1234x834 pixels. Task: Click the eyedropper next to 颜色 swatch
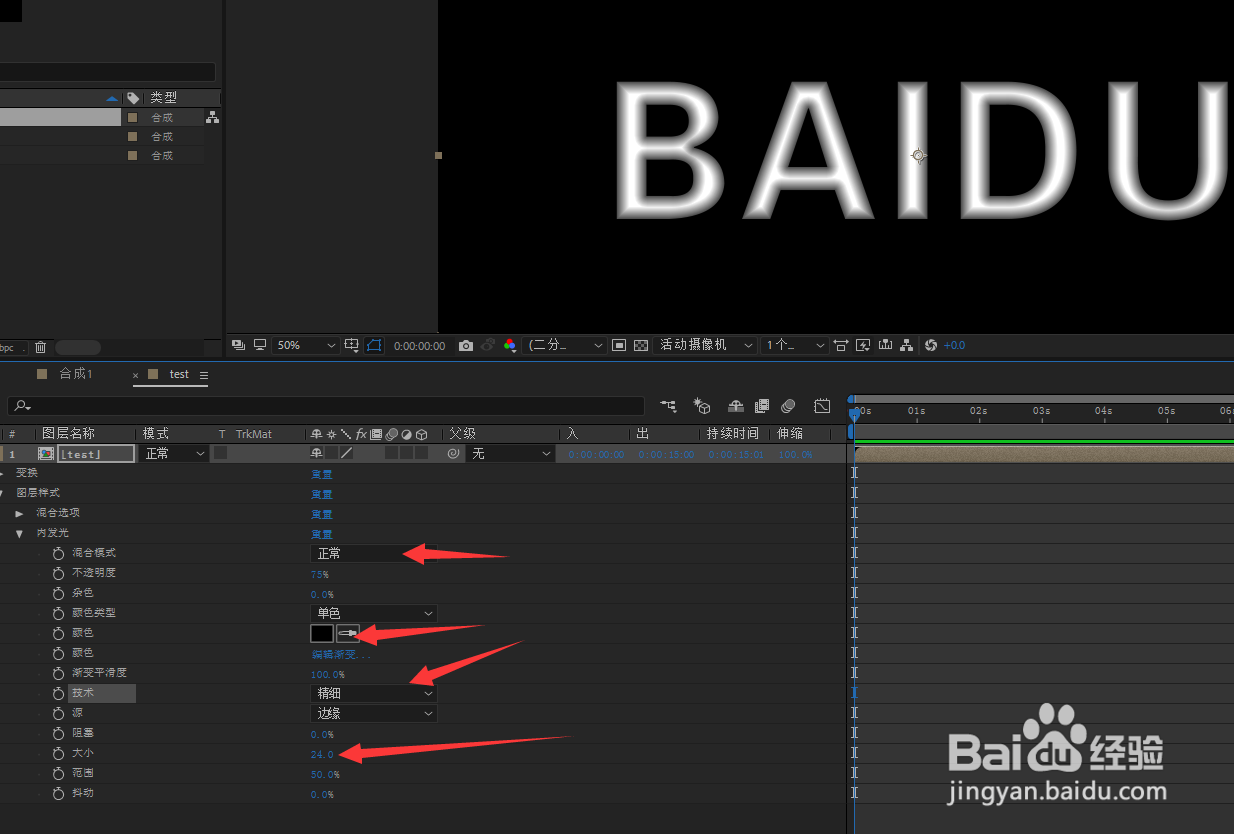click(348, 633)
